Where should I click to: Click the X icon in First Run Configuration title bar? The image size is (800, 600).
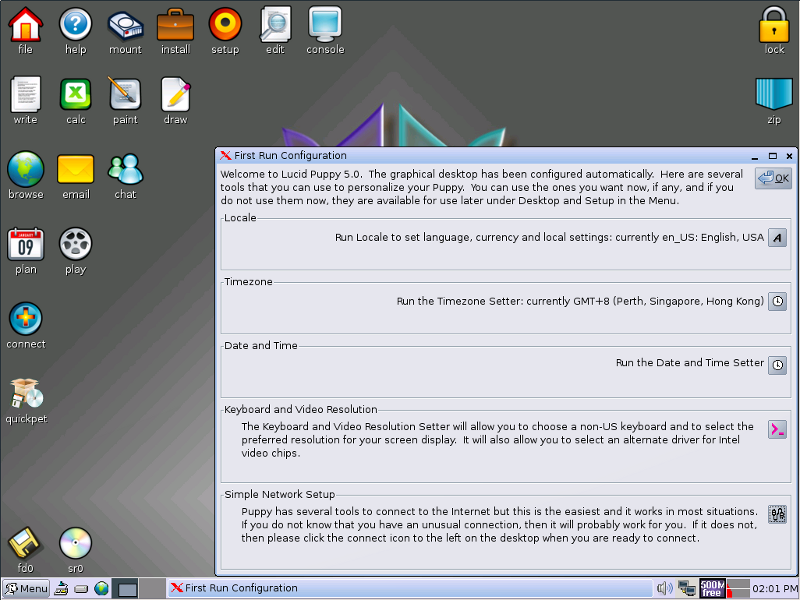click(225, 156)
